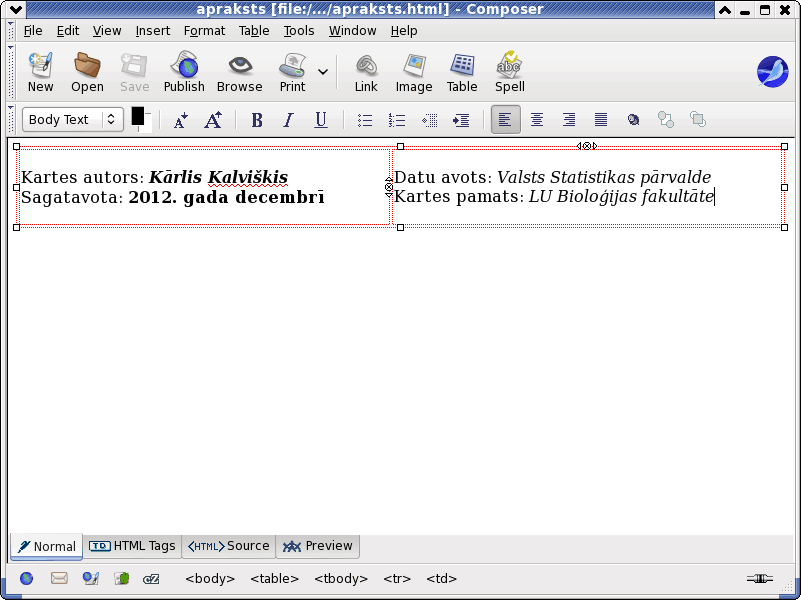Justify the text alignment
The image size is (801, 600).
click(601, 120)
